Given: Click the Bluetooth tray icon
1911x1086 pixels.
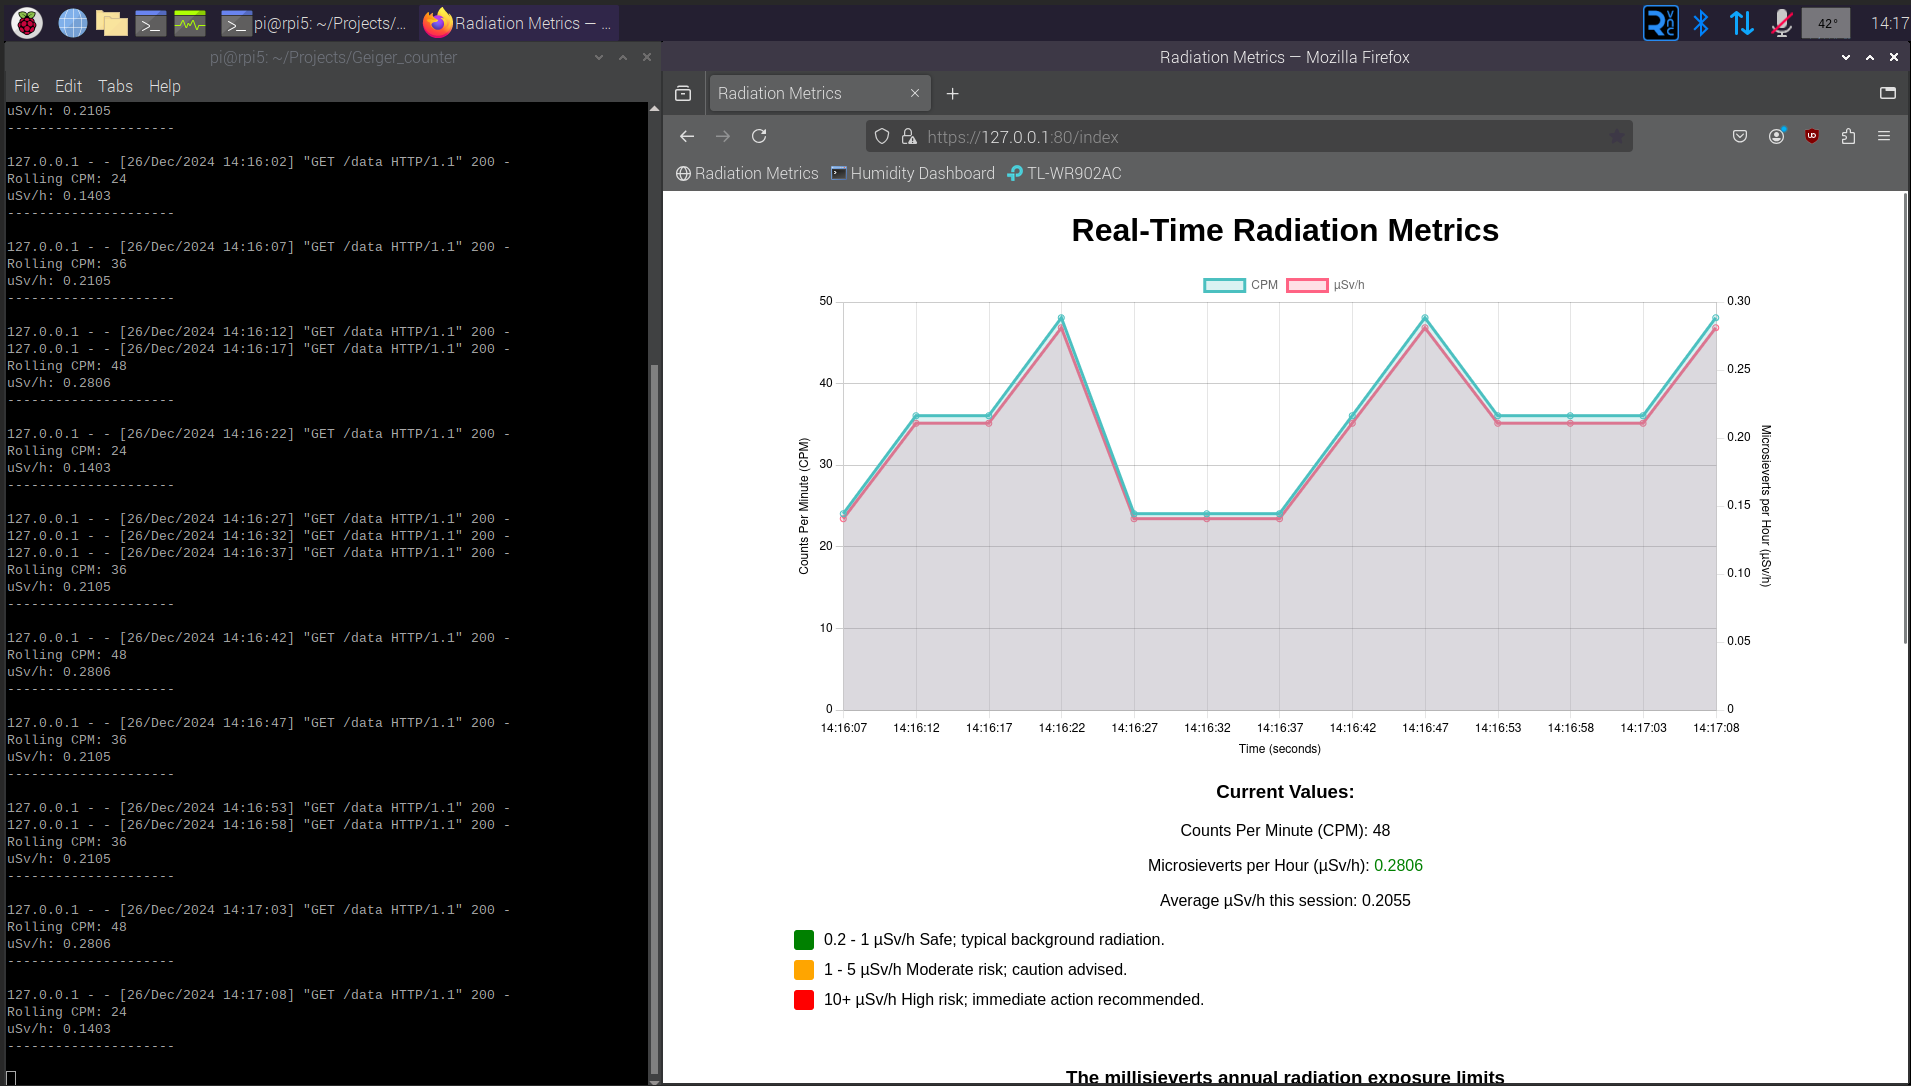Looking at the screenshot, I should tap(1700, 23).
